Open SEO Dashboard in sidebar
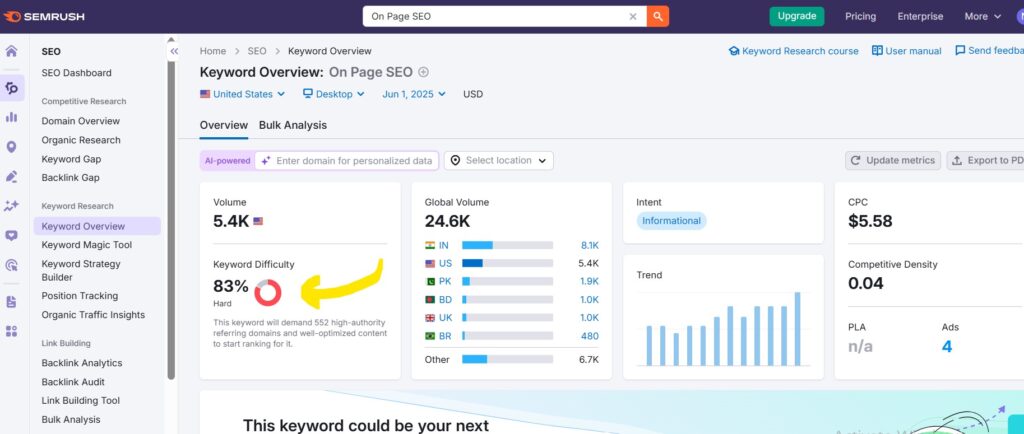1024x434 pixels. coord(76,73)
